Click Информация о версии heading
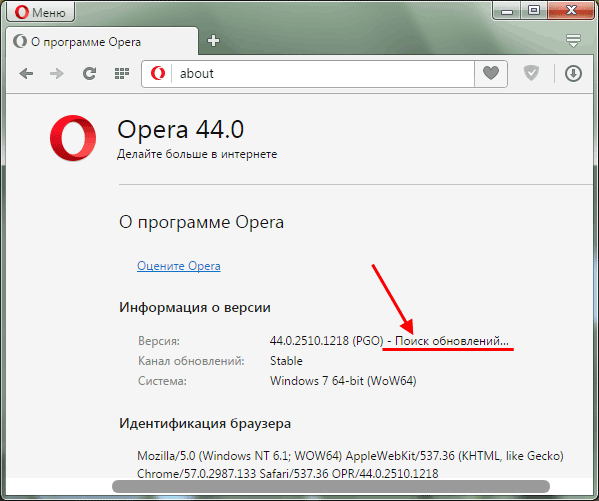The height and width of the screenshot is (501, 599). (x=195, y=307)
